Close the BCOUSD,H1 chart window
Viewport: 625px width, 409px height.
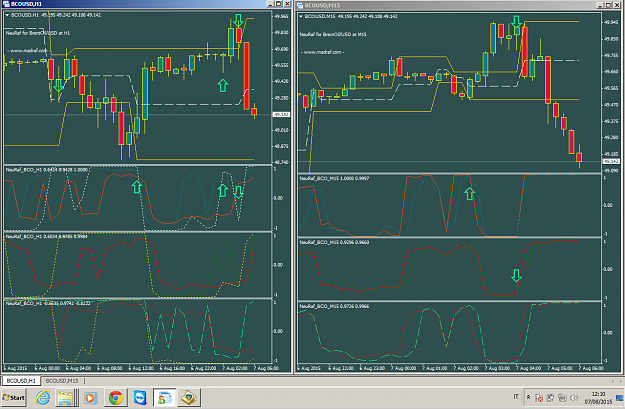coord(287,4)
